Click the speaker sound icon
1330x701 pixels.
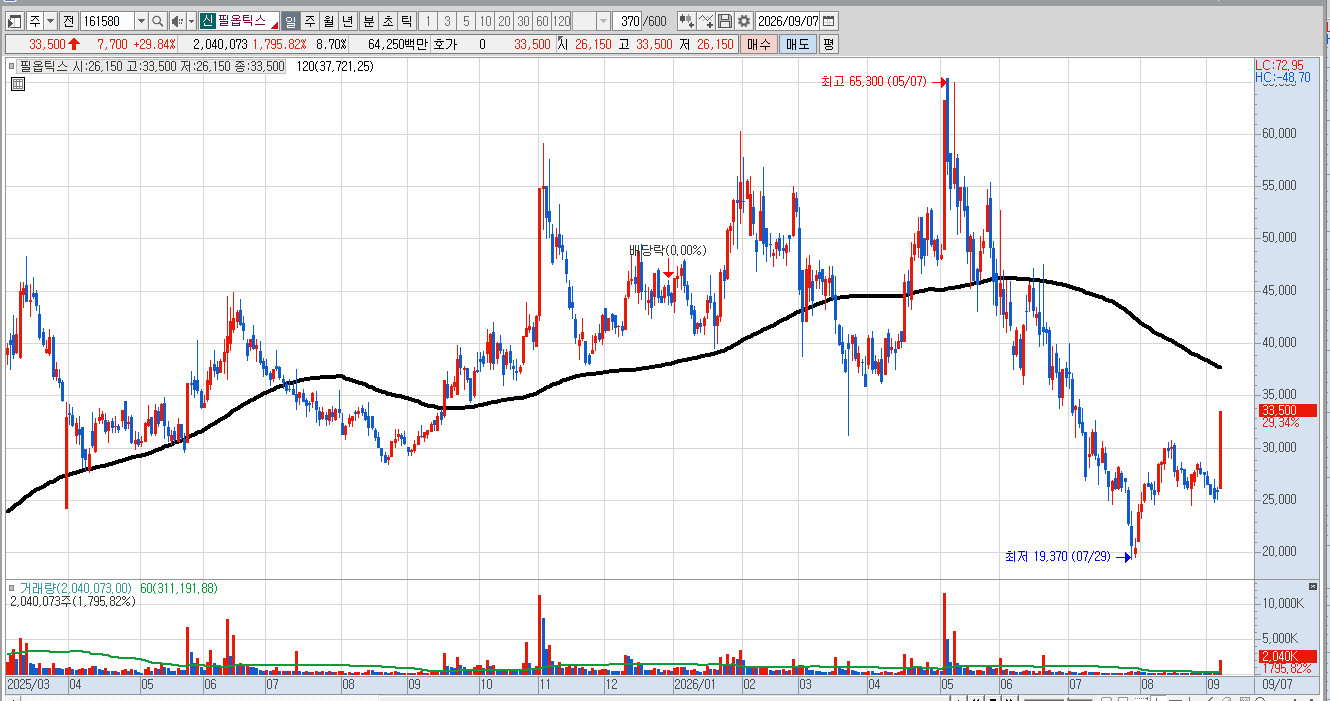pyautogui.click(x=177, y=21)
